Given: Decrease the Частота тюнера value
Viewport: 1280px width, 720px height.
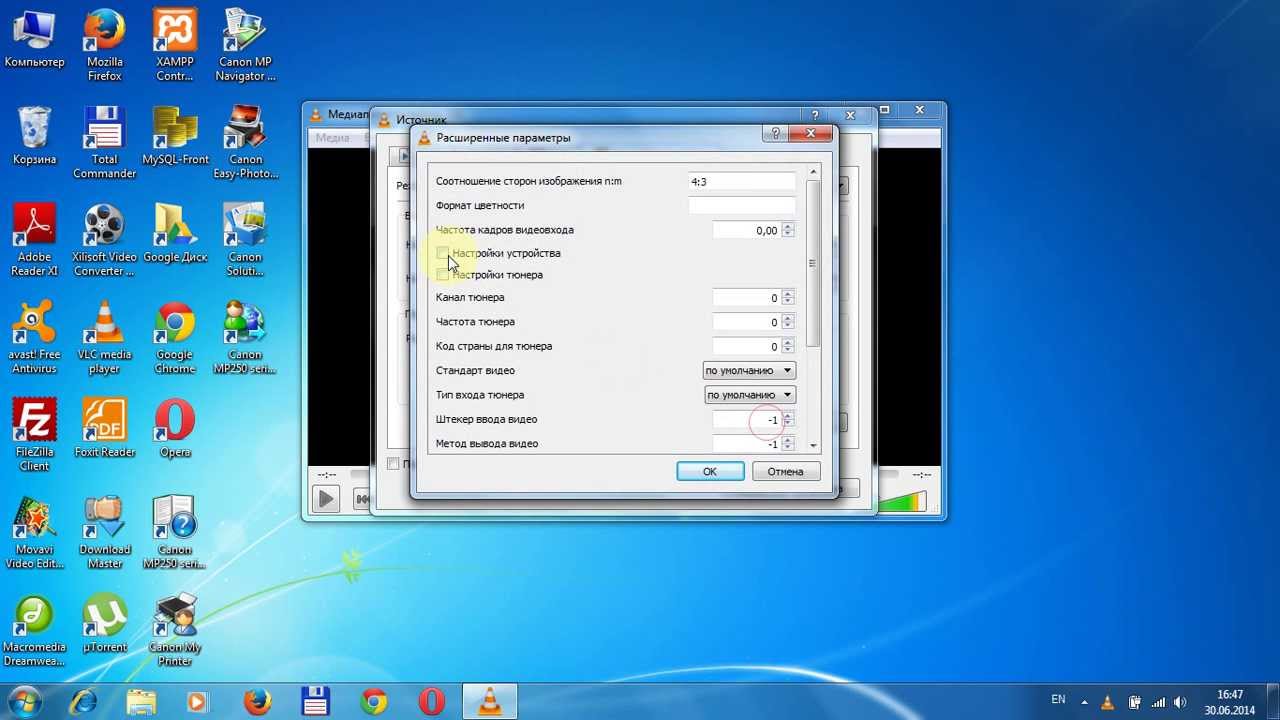Looking at the screenshot, I should tap(788, 326).
